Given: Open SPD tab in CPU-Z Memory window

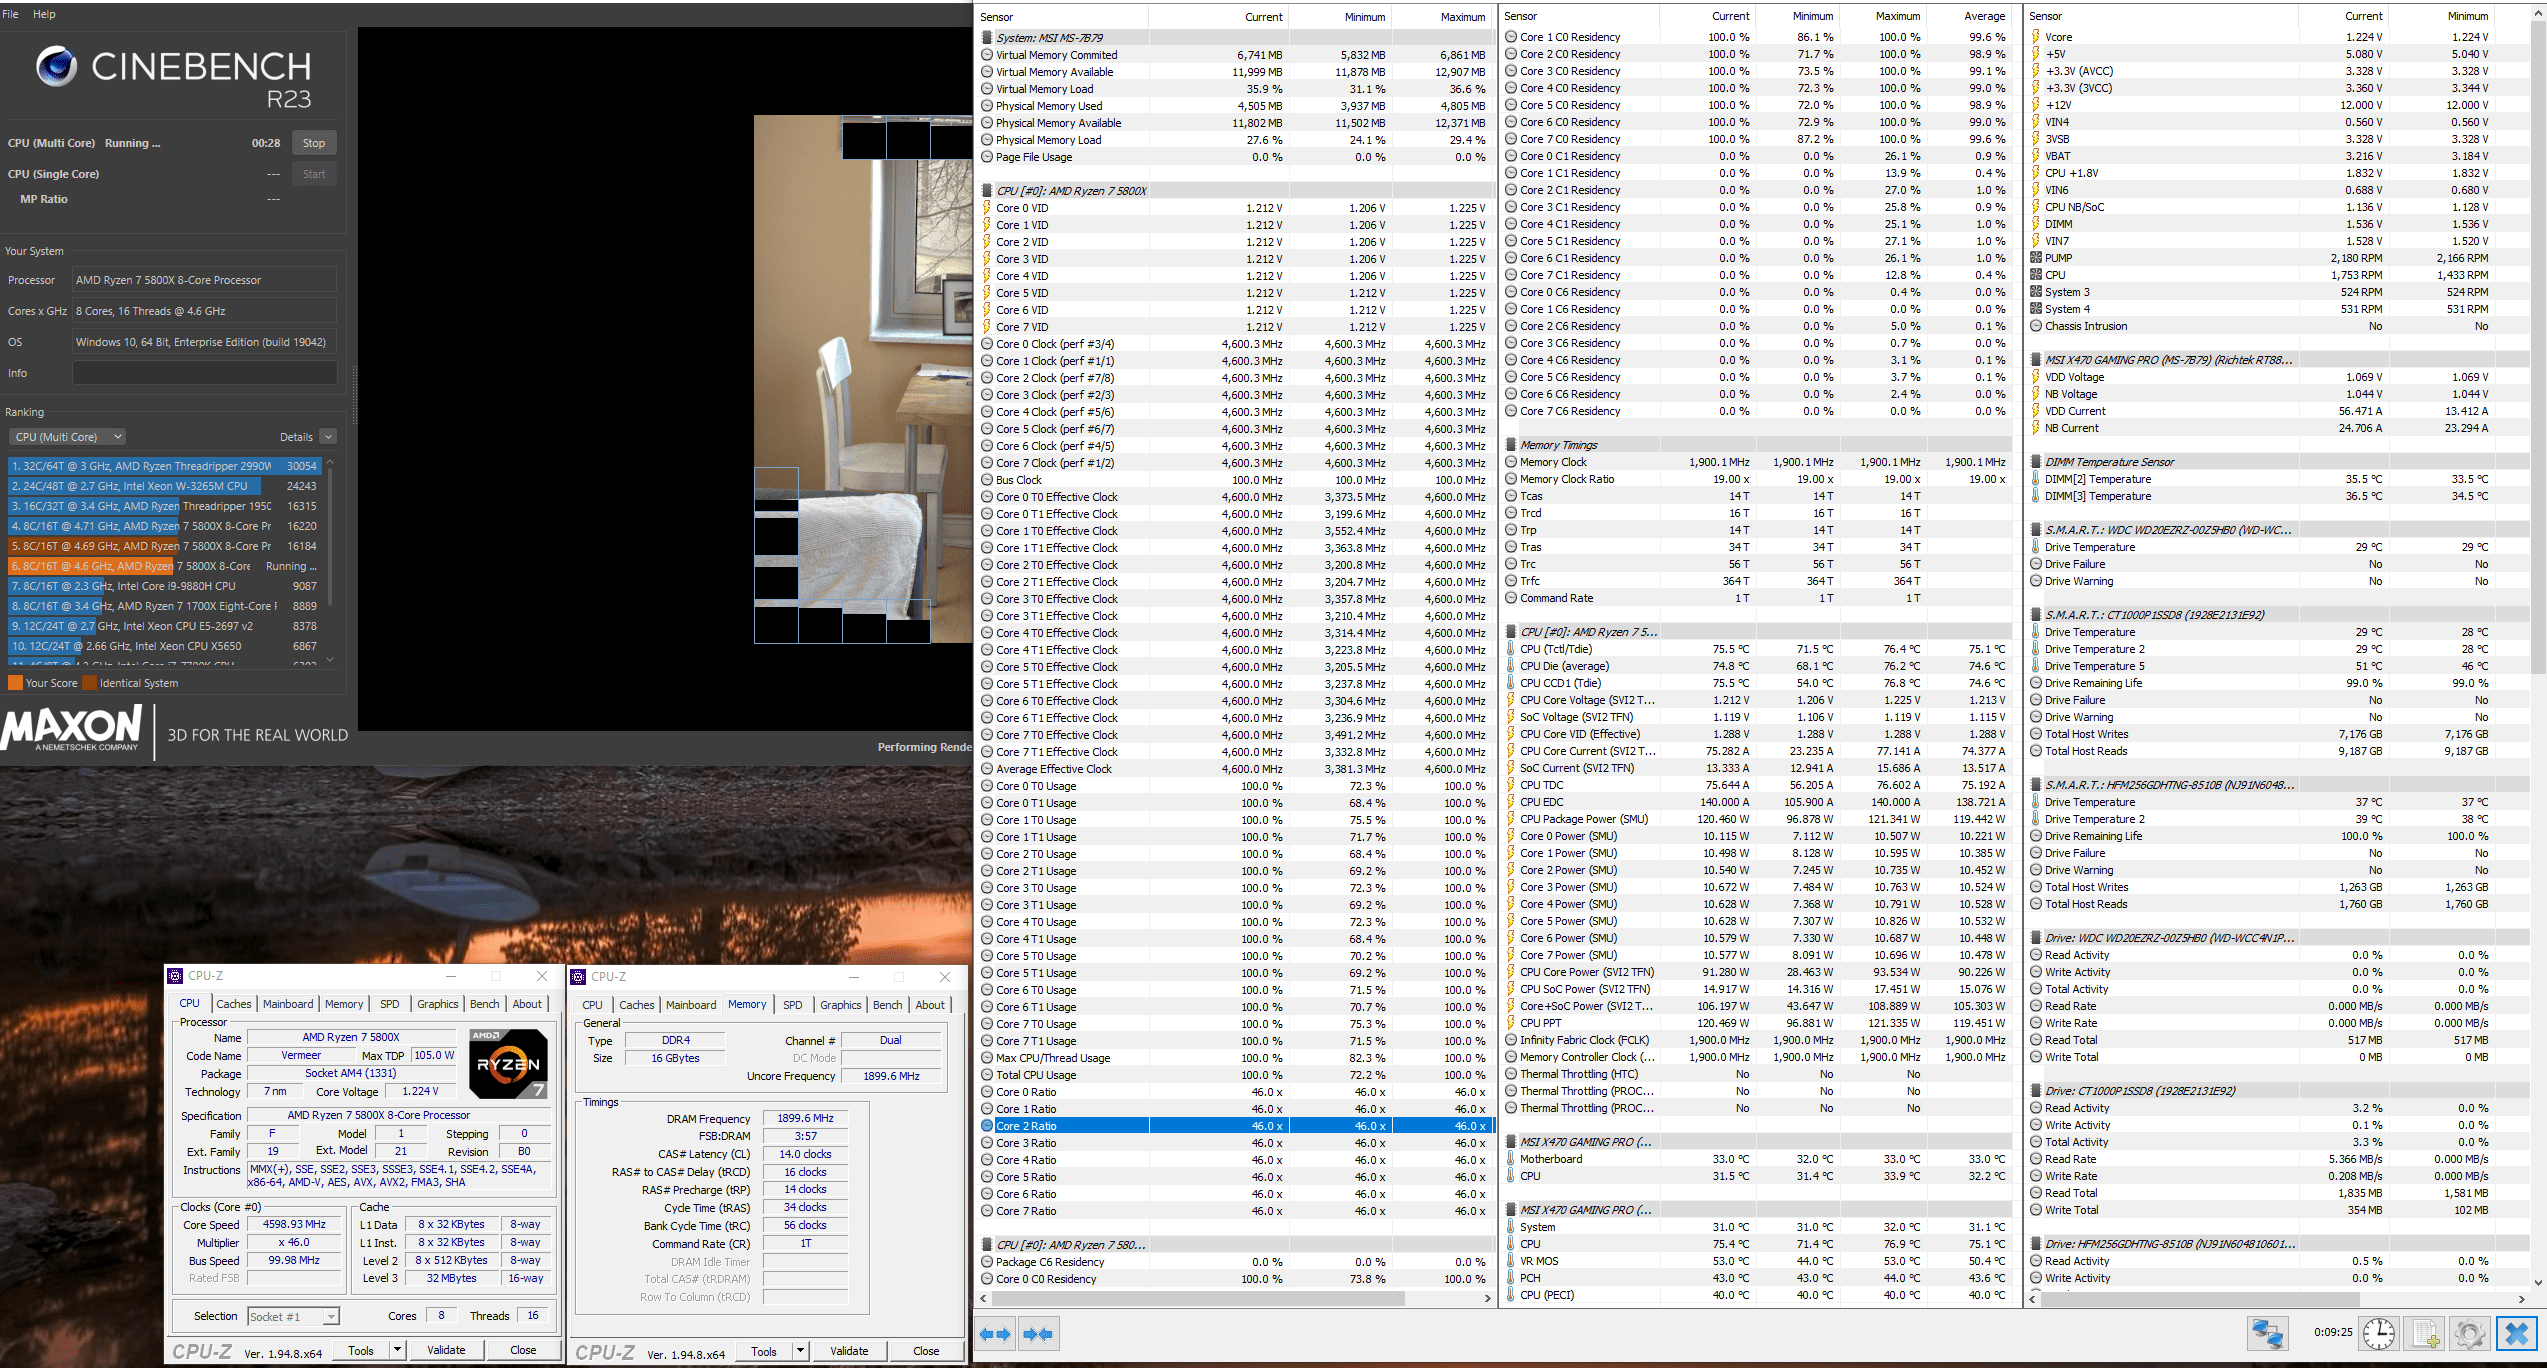Looking at the screenshot, I should pos(793,1005).
